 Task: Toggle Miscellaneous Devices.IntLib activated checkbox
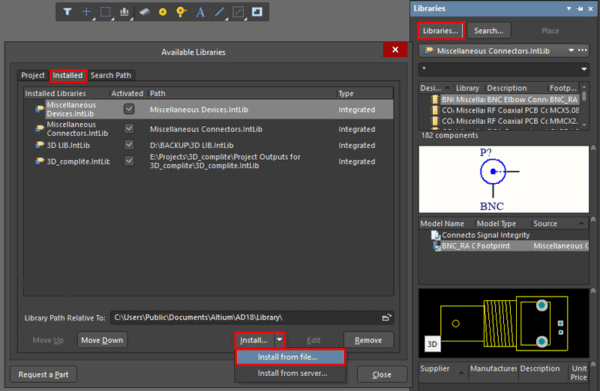coord(129,109)
